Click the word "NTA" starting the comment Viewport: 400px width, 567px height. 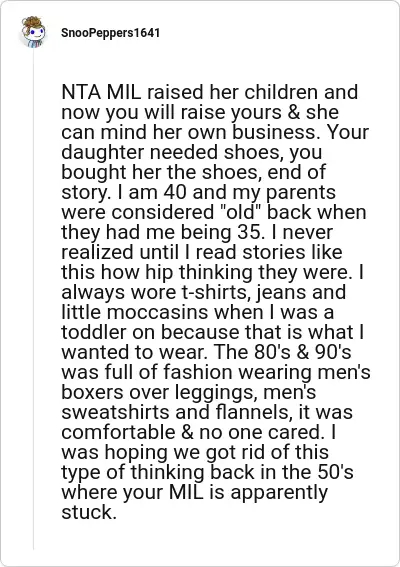click(81, 93)
